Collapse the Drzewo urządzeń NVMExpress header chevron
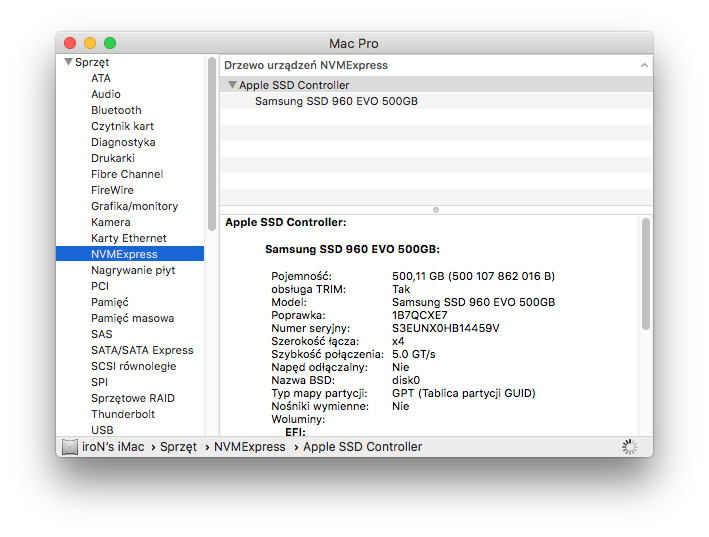709x537 pixels. click(644, 66)
